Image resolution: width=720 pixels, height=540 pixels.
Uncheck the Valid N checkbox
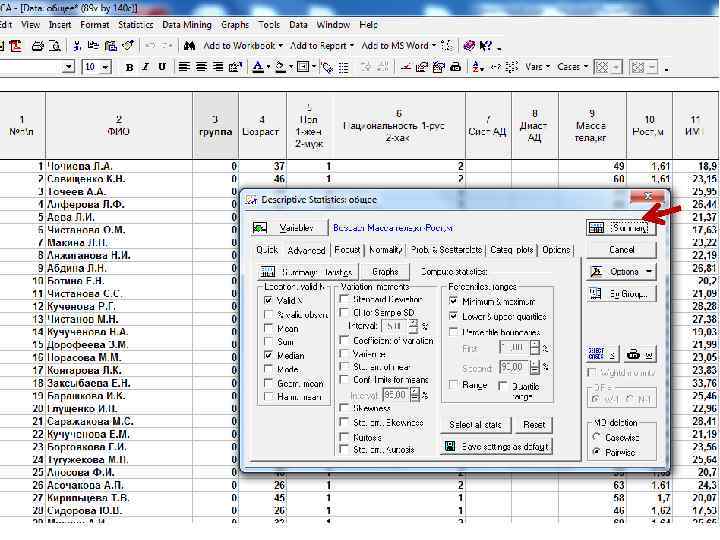coord(269,300)
